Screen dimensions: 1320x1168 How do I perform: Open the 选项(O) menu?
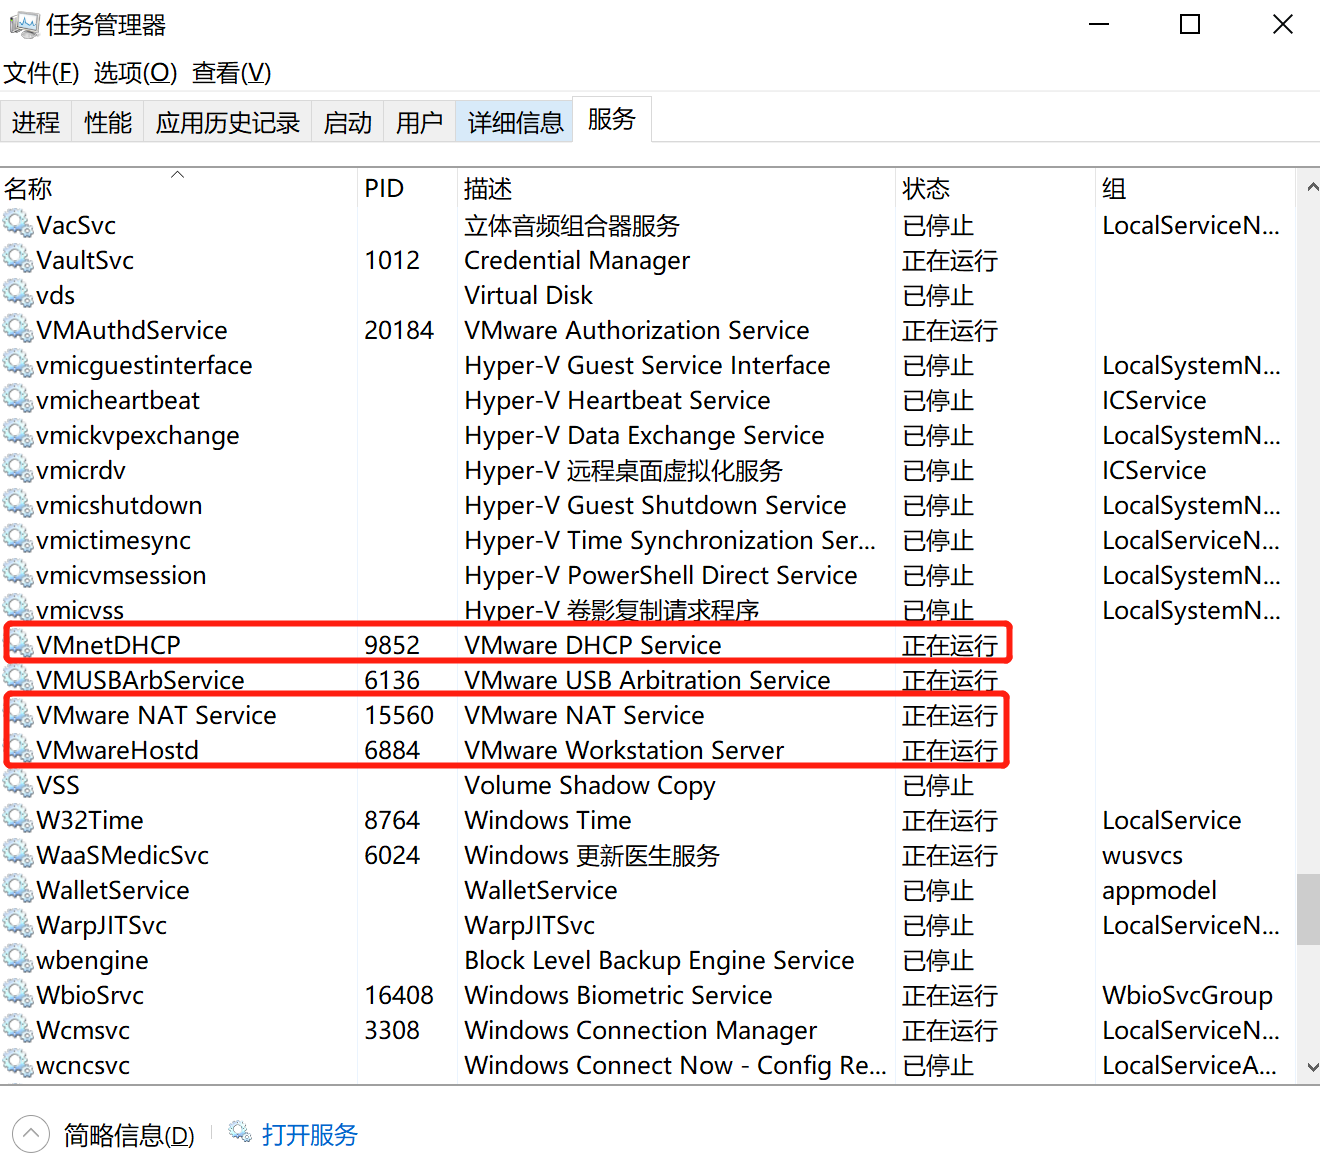(135, 73)
